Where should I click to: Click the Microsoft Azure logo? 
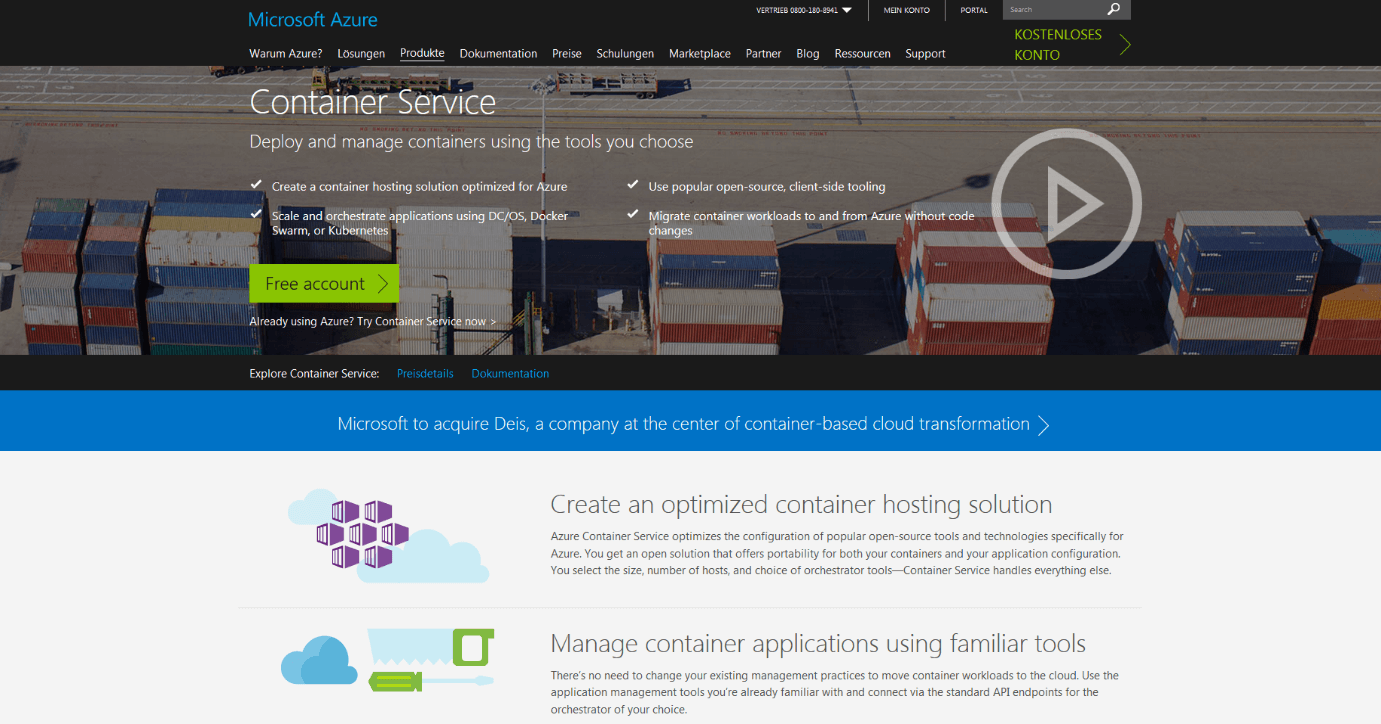pyautogui.click(x=313, y=19)
